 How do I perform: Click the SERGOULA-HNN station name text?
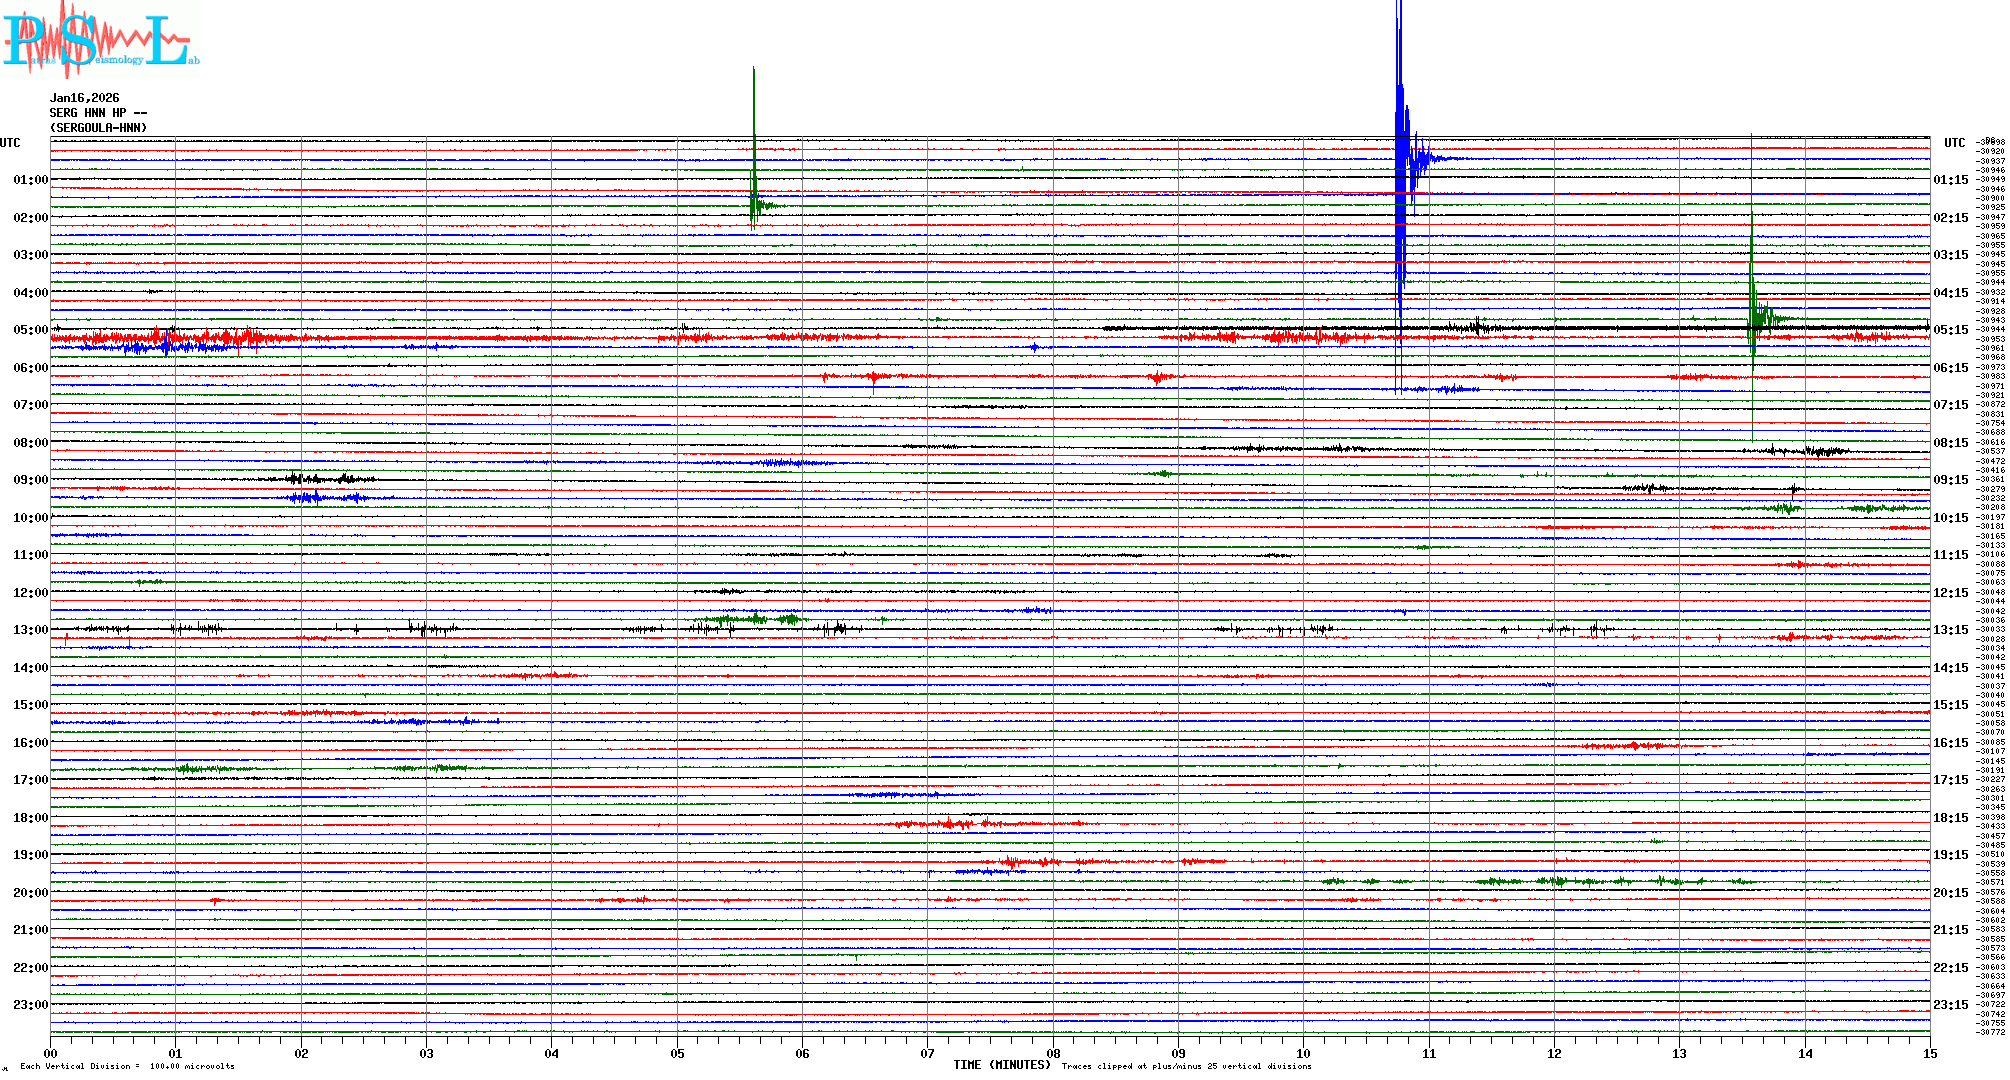98,128
